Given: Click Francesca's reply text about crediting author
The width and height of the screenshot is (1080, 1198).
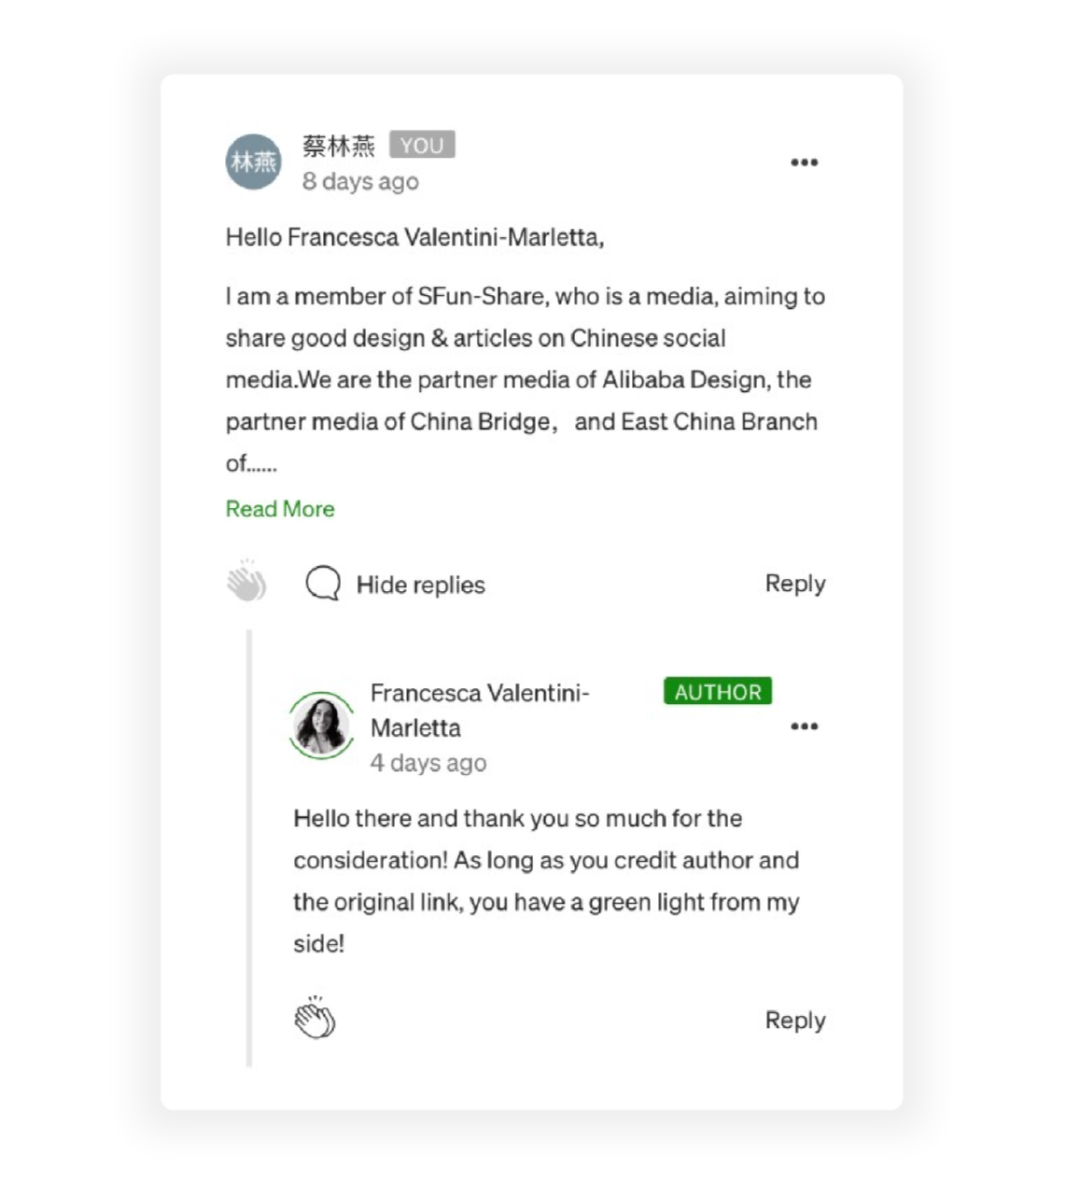Looking at the screenshot, I should pos(547,881).
